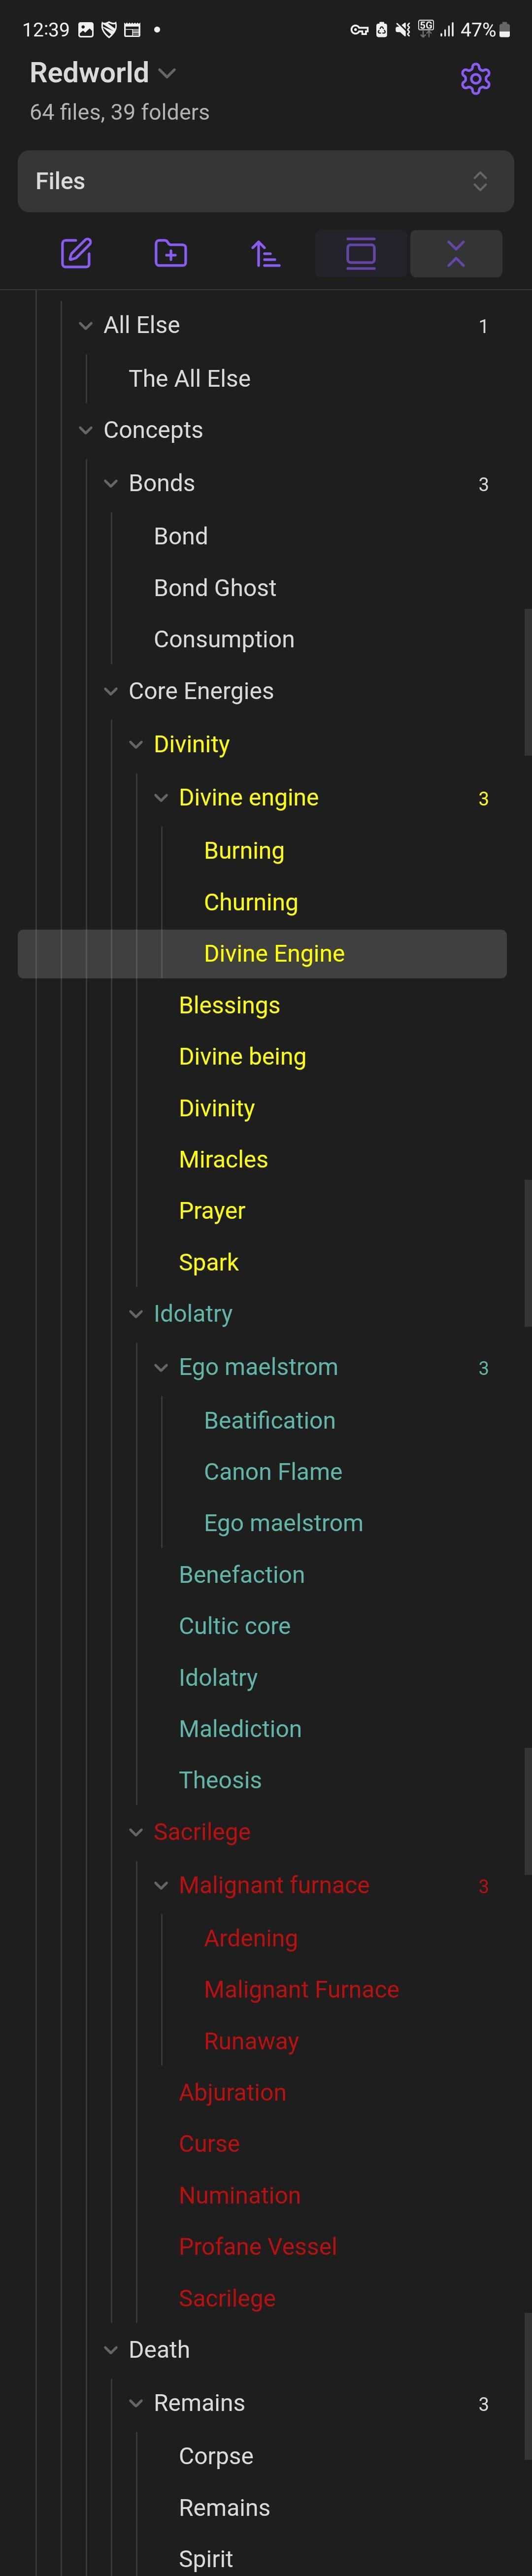Screen dimensions: 532x2576
Task: Create a new note
Action: (x=76, y=254)
